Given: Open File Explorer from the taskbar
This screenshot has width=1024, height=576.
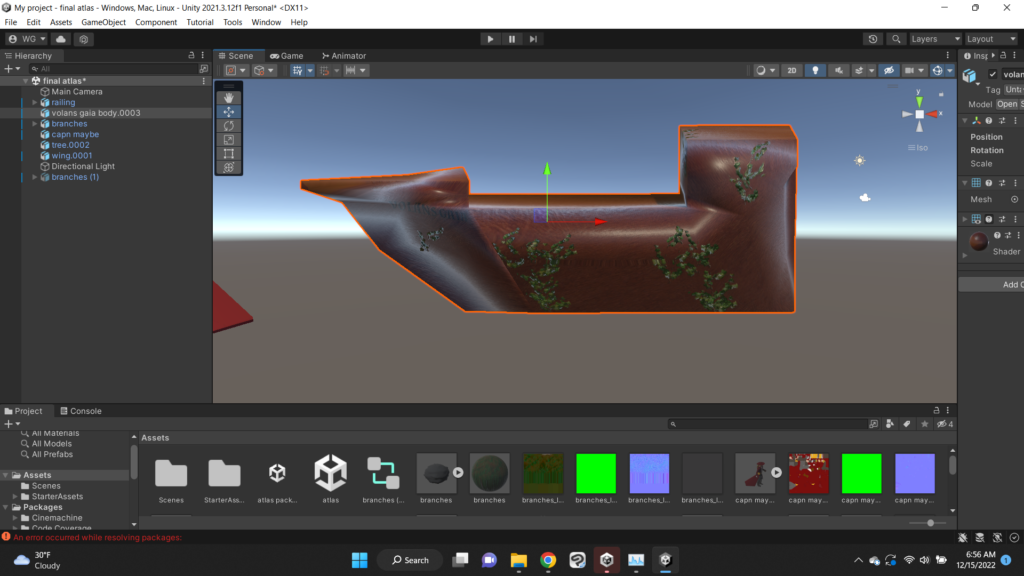Looking at the screenshot, I should pyautogui.click(x=519, y=560).
